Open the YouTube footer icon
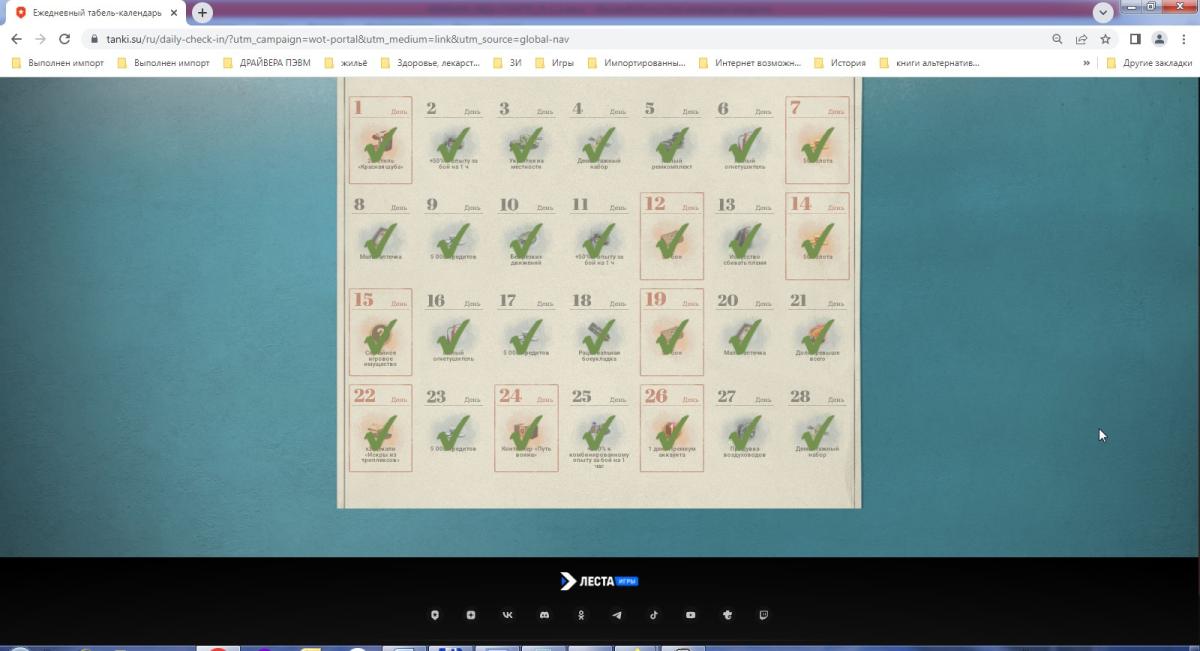This screenshot has height=651, width=1200. [x=690, y=615]
